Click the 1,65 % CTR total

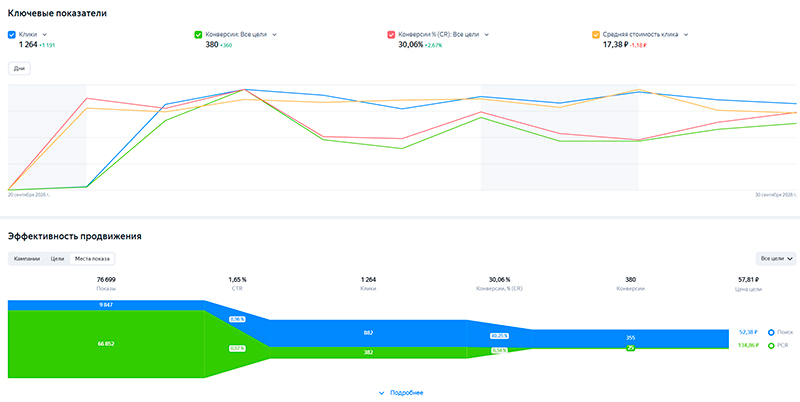pos(237,280)
